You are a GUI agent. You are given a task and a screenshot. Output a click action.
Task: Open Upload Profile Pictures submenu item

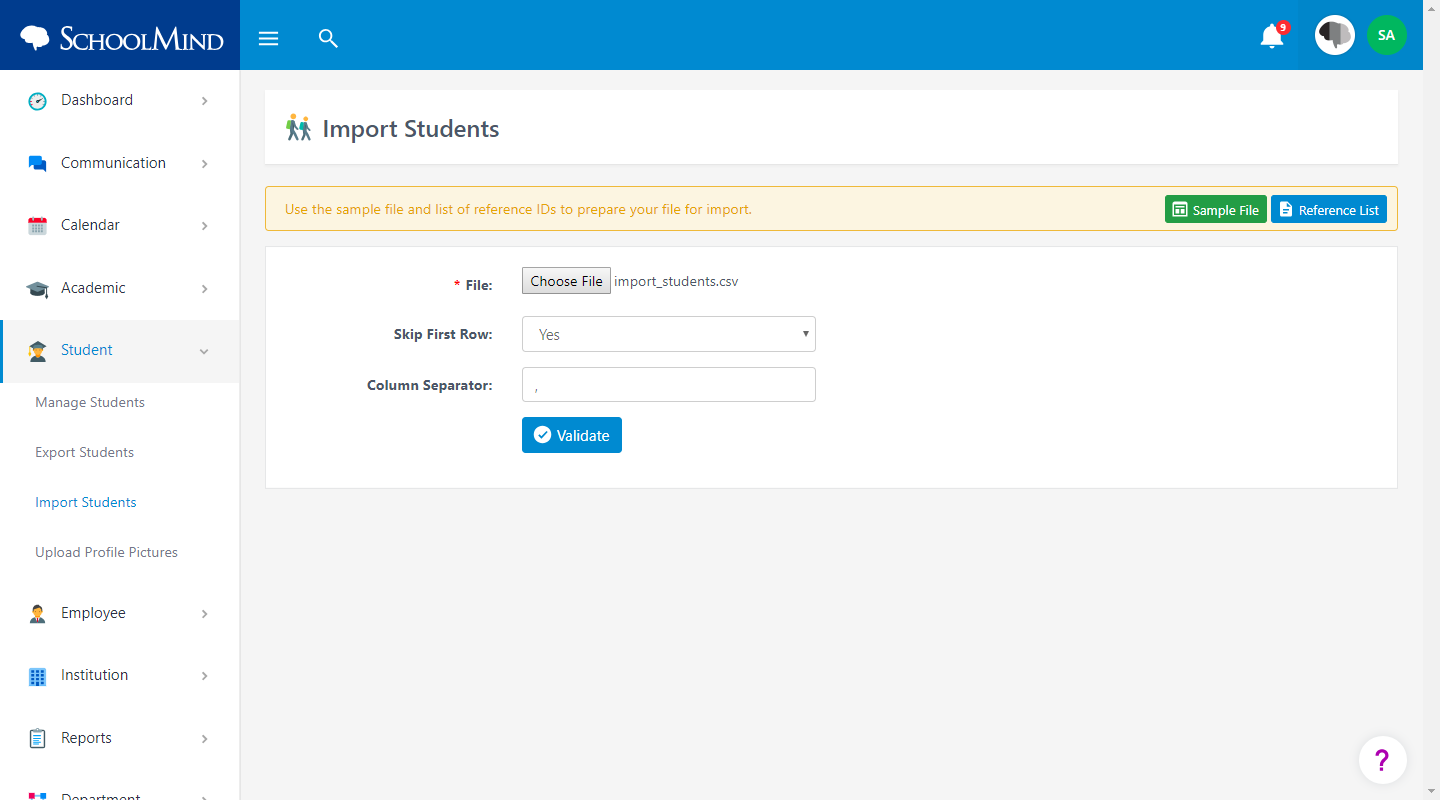pyautogui.click(x=106, y=552)
